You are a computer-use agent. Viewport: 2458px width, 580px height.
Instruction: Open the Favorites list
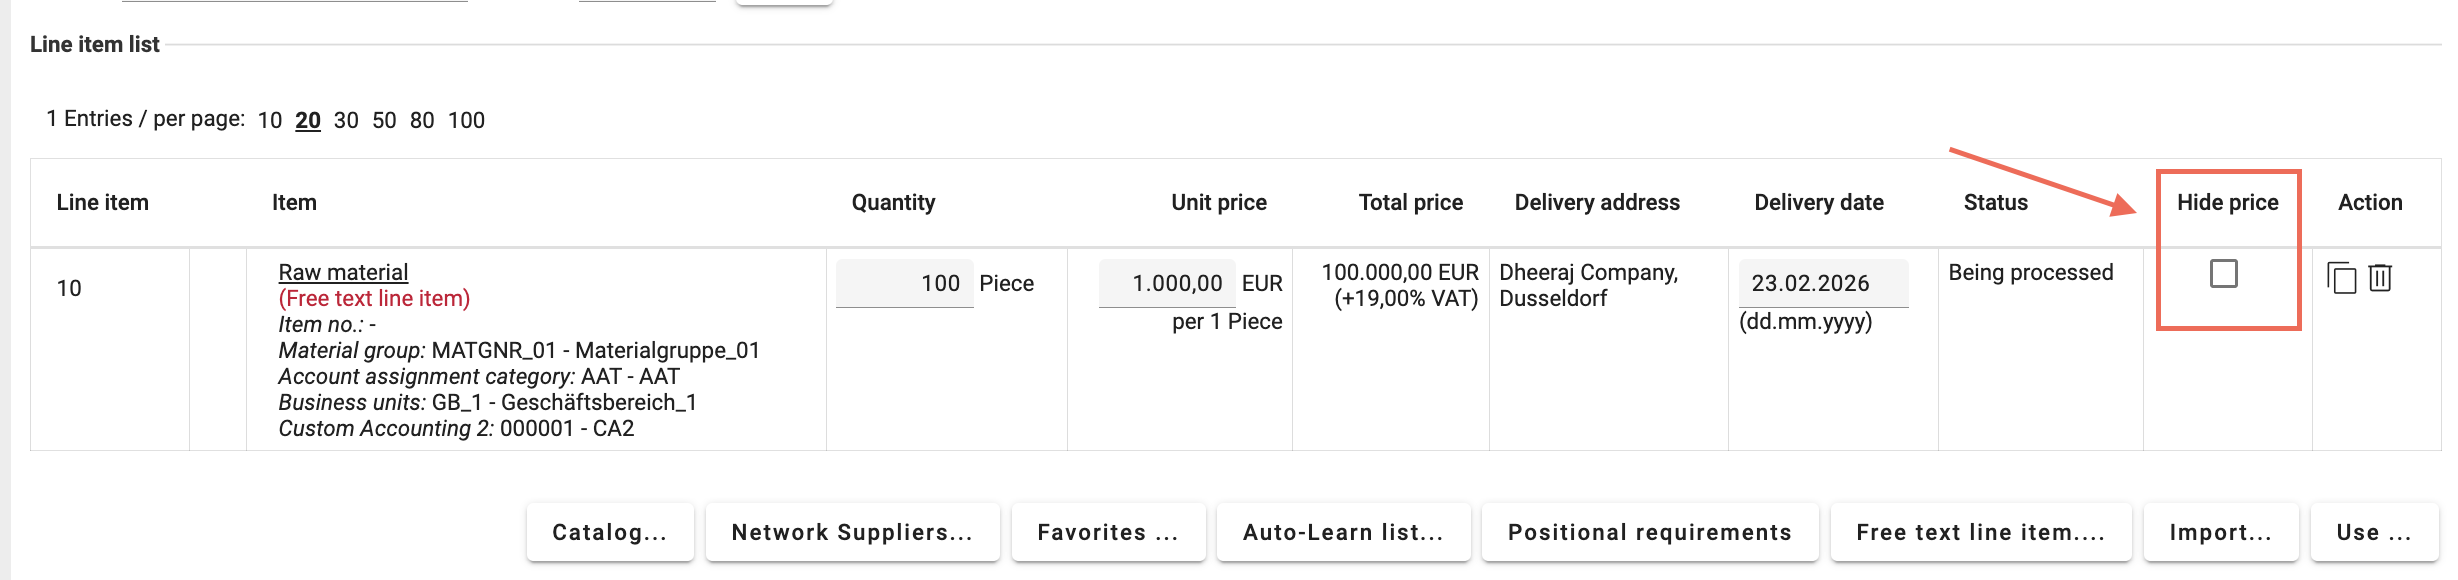coord(1110,532)
